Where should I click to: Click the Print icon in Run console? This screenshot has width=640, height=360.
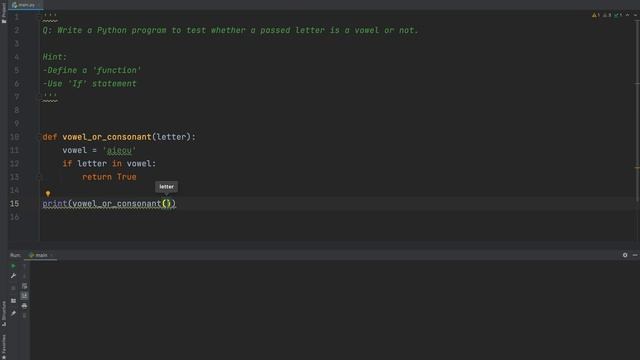click(x=24, y=306)
